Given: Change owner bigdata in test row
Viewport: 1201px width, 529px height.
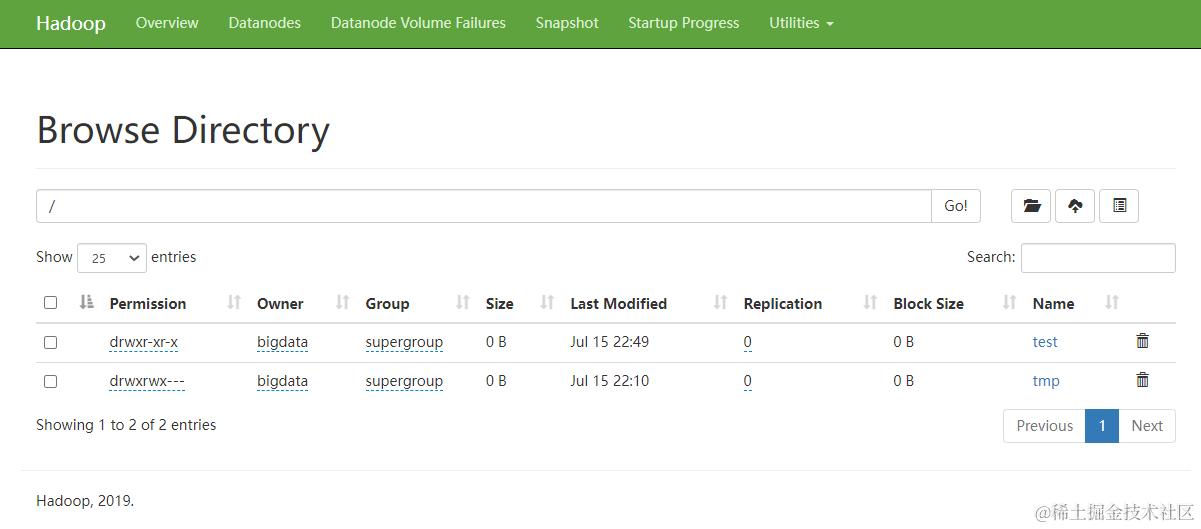Looking at the screenshot, I should click(282, 342).
